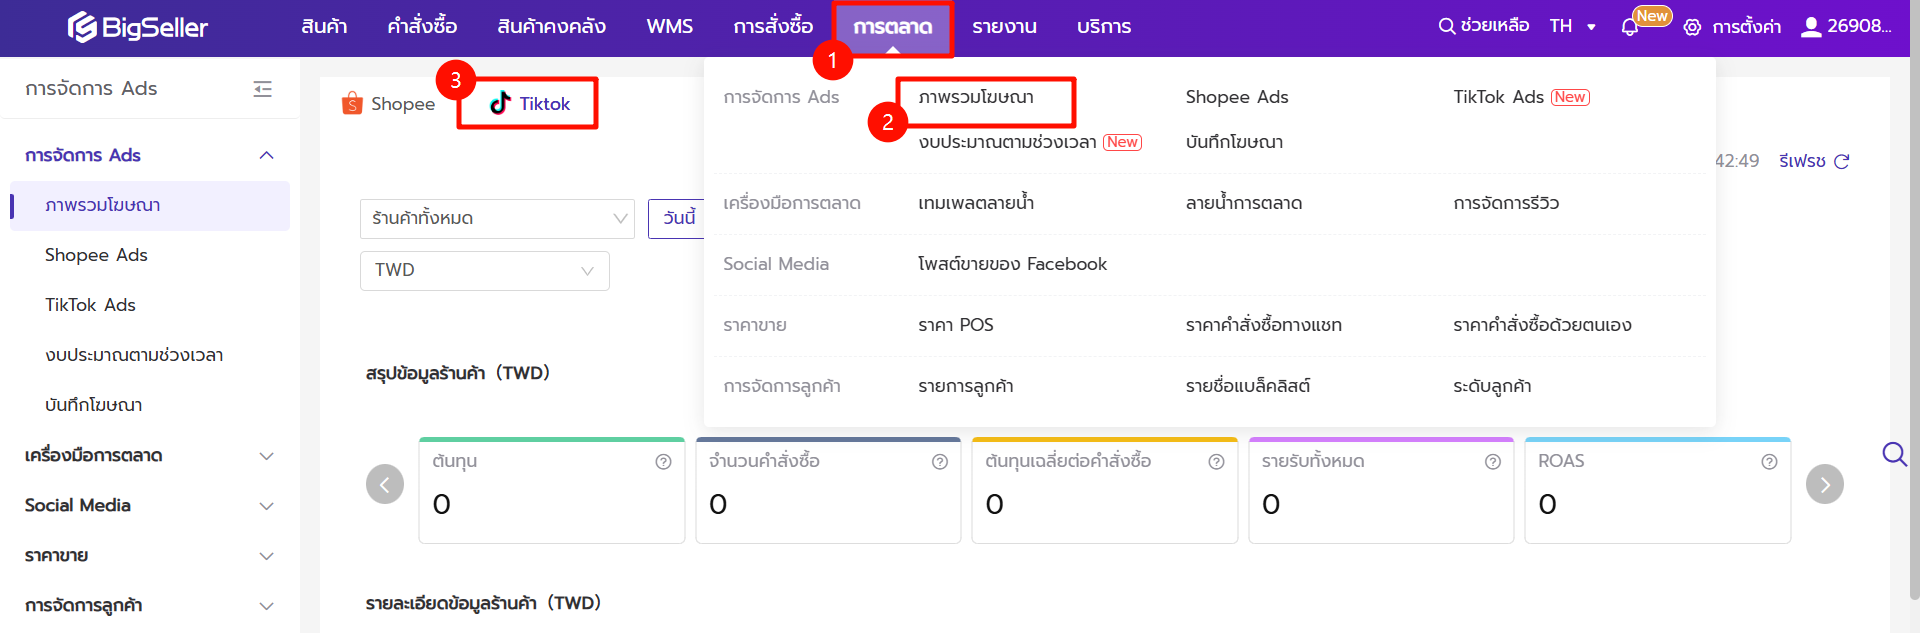Open the รายงาน menu in top navigation
The image size is (1920, 633).
[1004, 27]
